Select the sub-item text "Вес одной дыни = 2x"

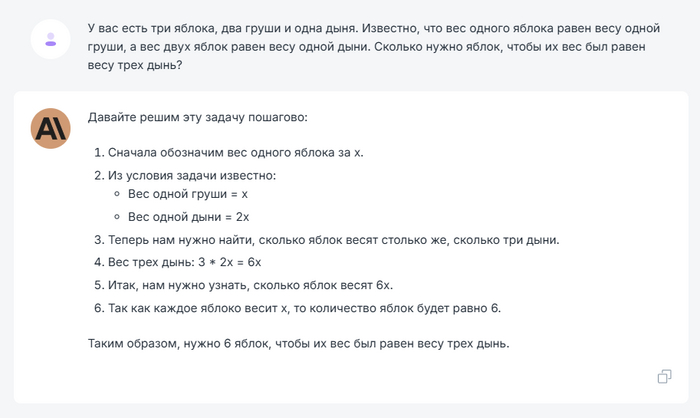(x=189, y=217)
